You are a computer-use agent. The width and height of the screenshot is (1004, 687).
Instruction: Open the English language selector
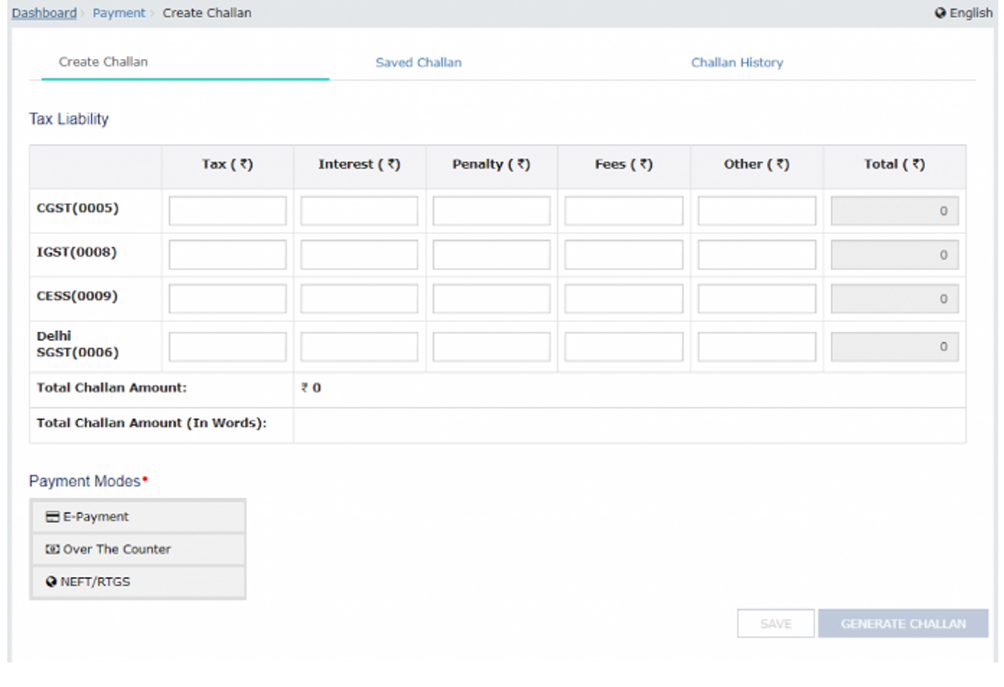(969, 13)
